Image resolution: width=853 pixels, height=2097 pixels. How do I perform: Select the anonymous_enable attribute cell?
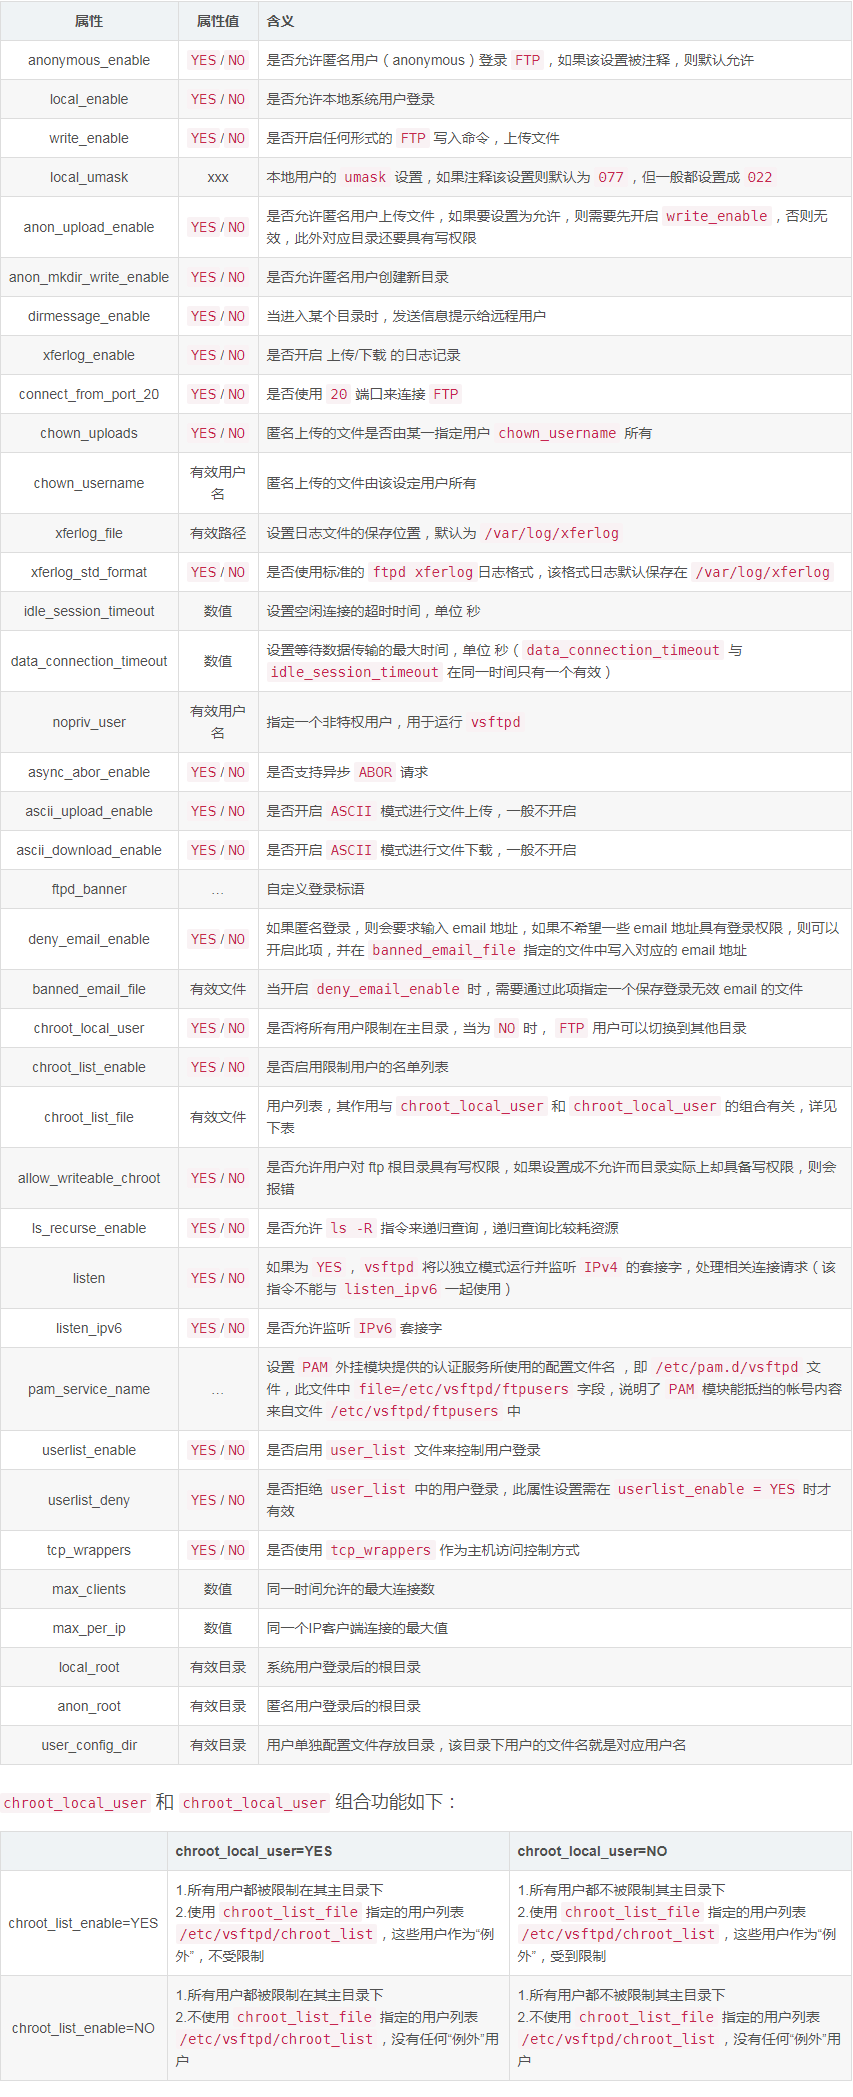point(89,60)
